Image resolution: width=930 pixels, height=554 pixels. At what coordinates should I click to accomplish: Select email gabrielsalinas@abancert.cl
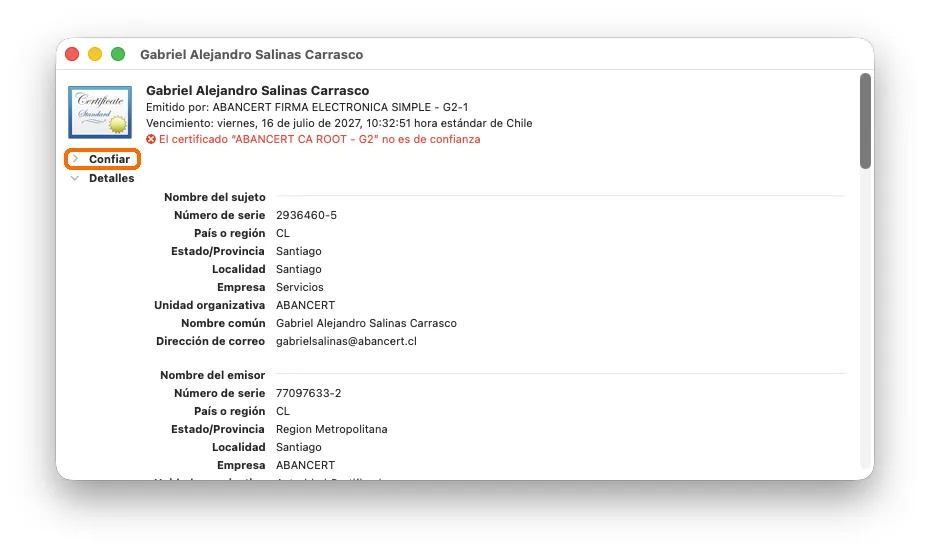346,342
